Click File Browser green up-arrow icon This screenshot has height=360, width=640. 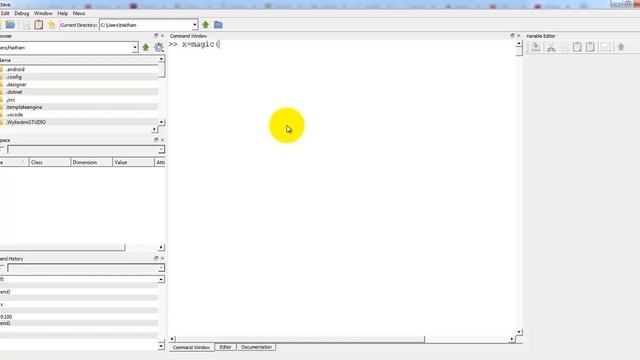tap(146, 47)
